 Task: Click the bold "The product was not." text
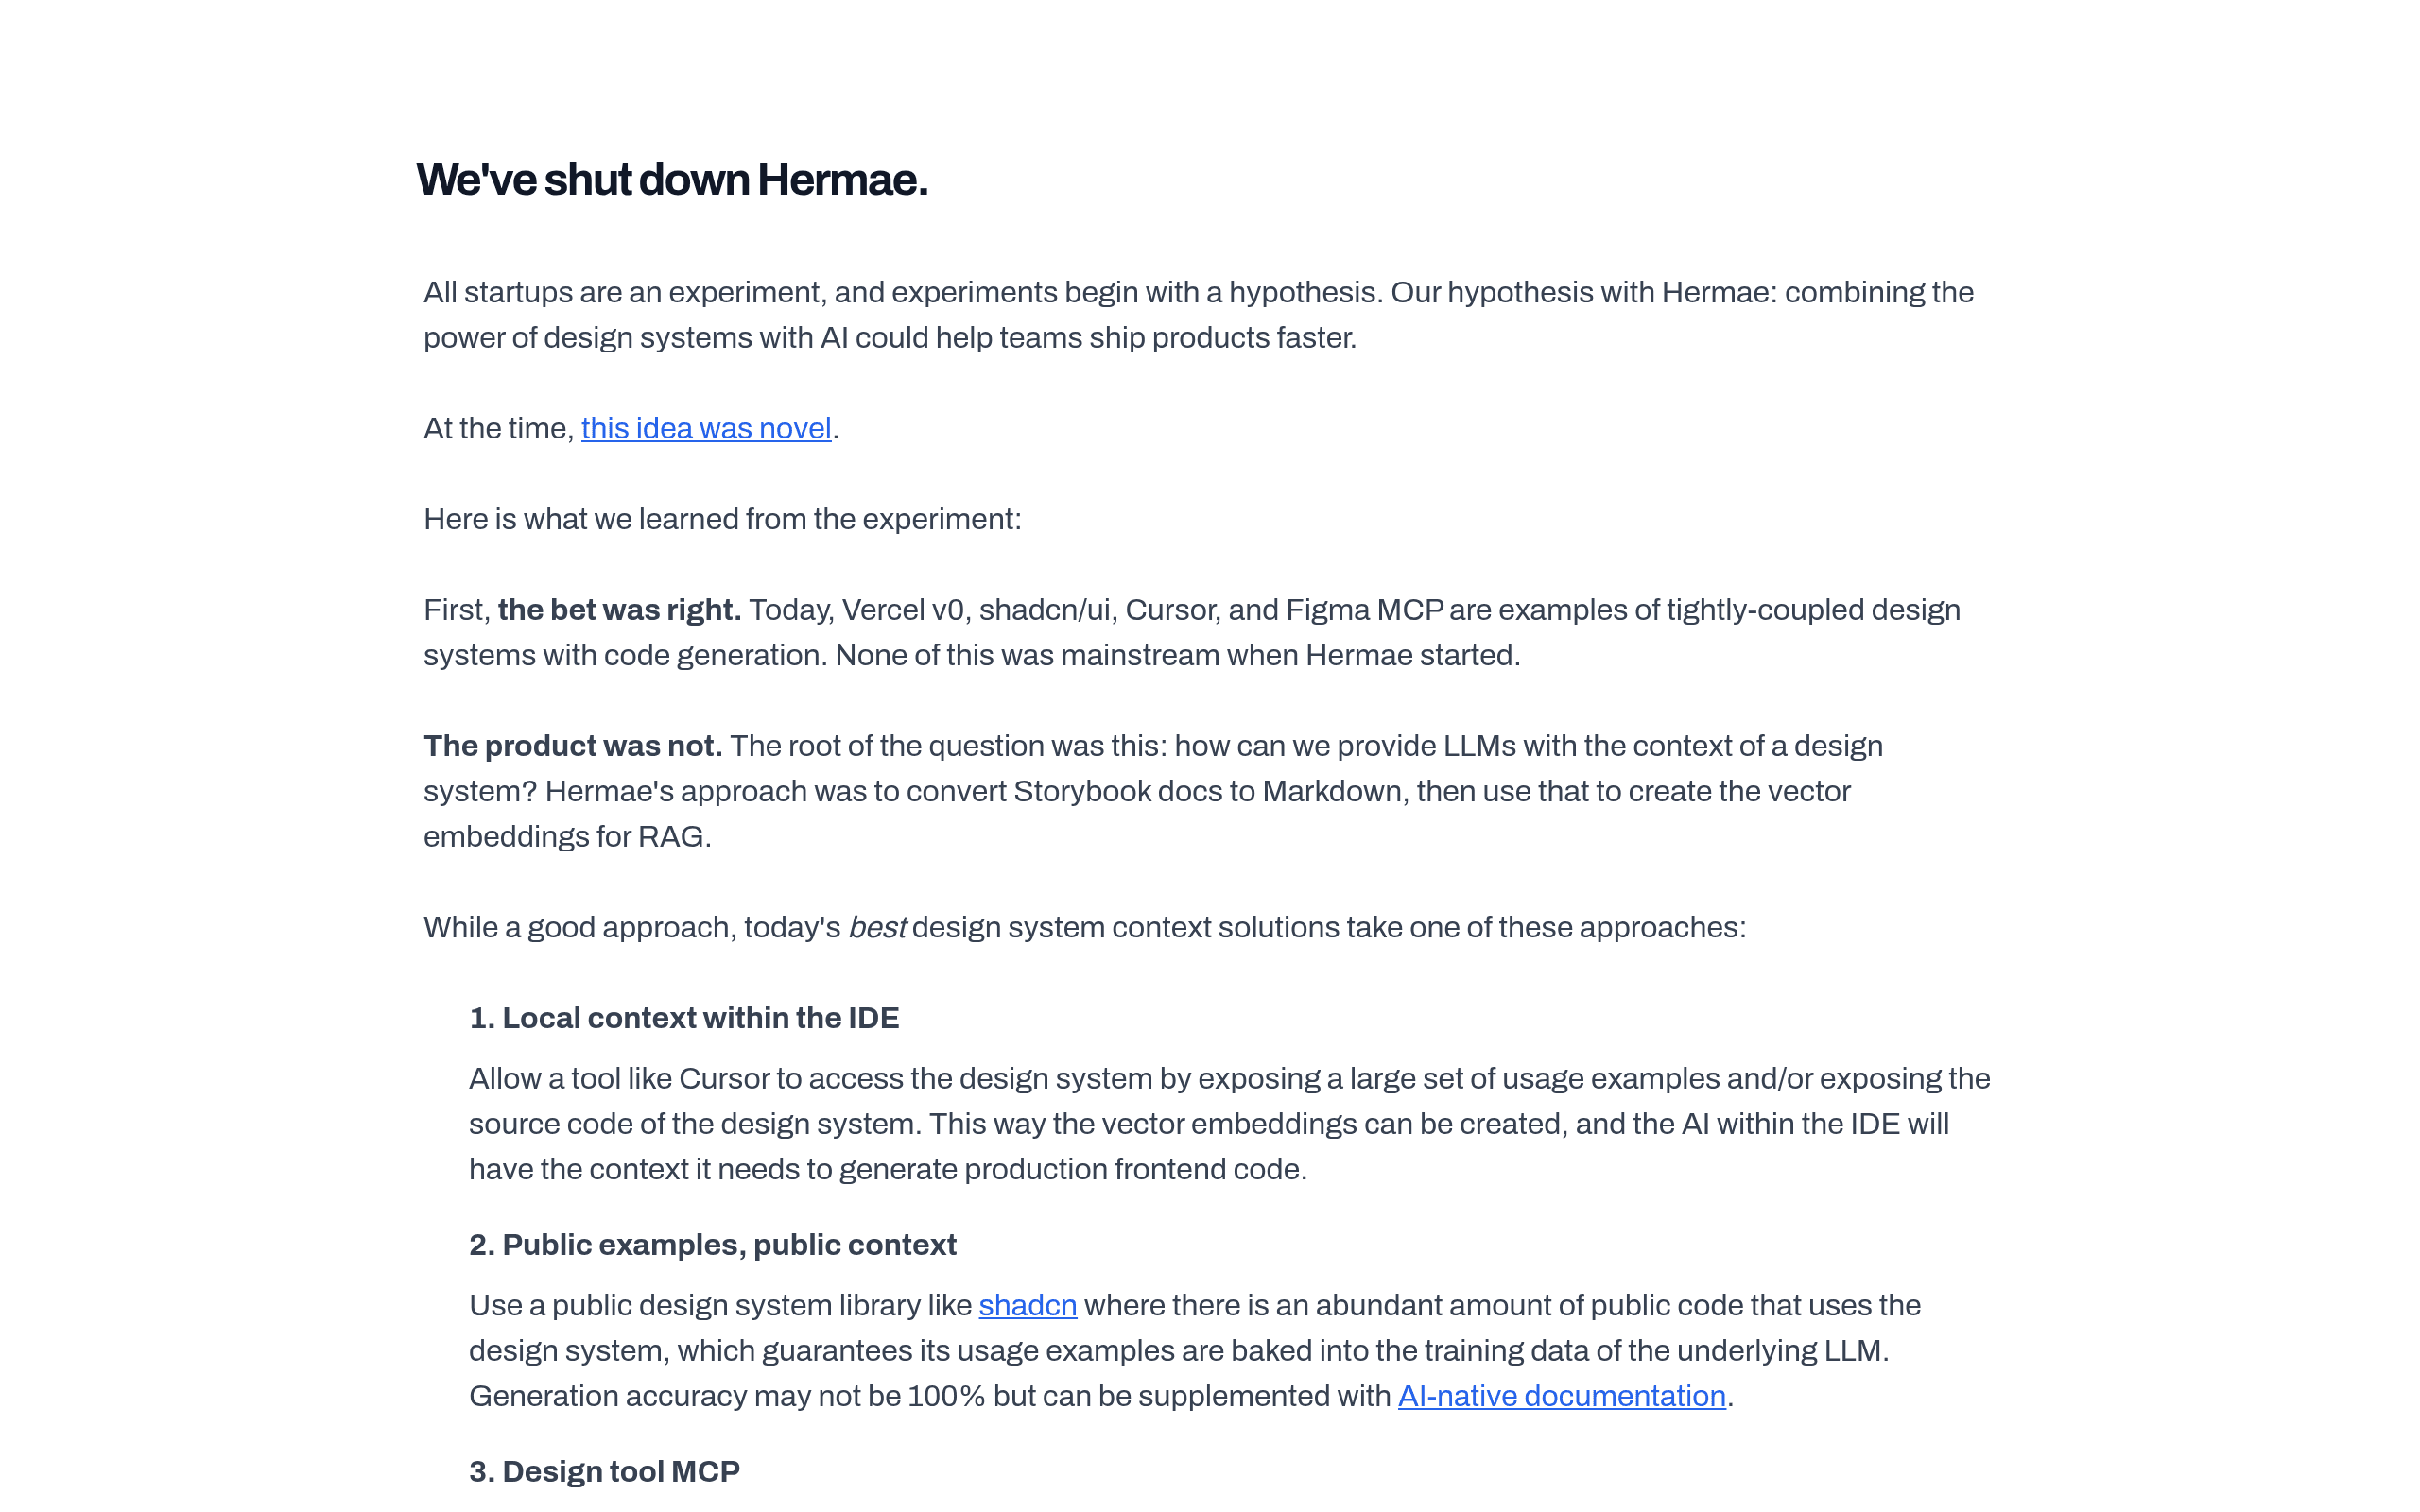click(x=572, y=746)
